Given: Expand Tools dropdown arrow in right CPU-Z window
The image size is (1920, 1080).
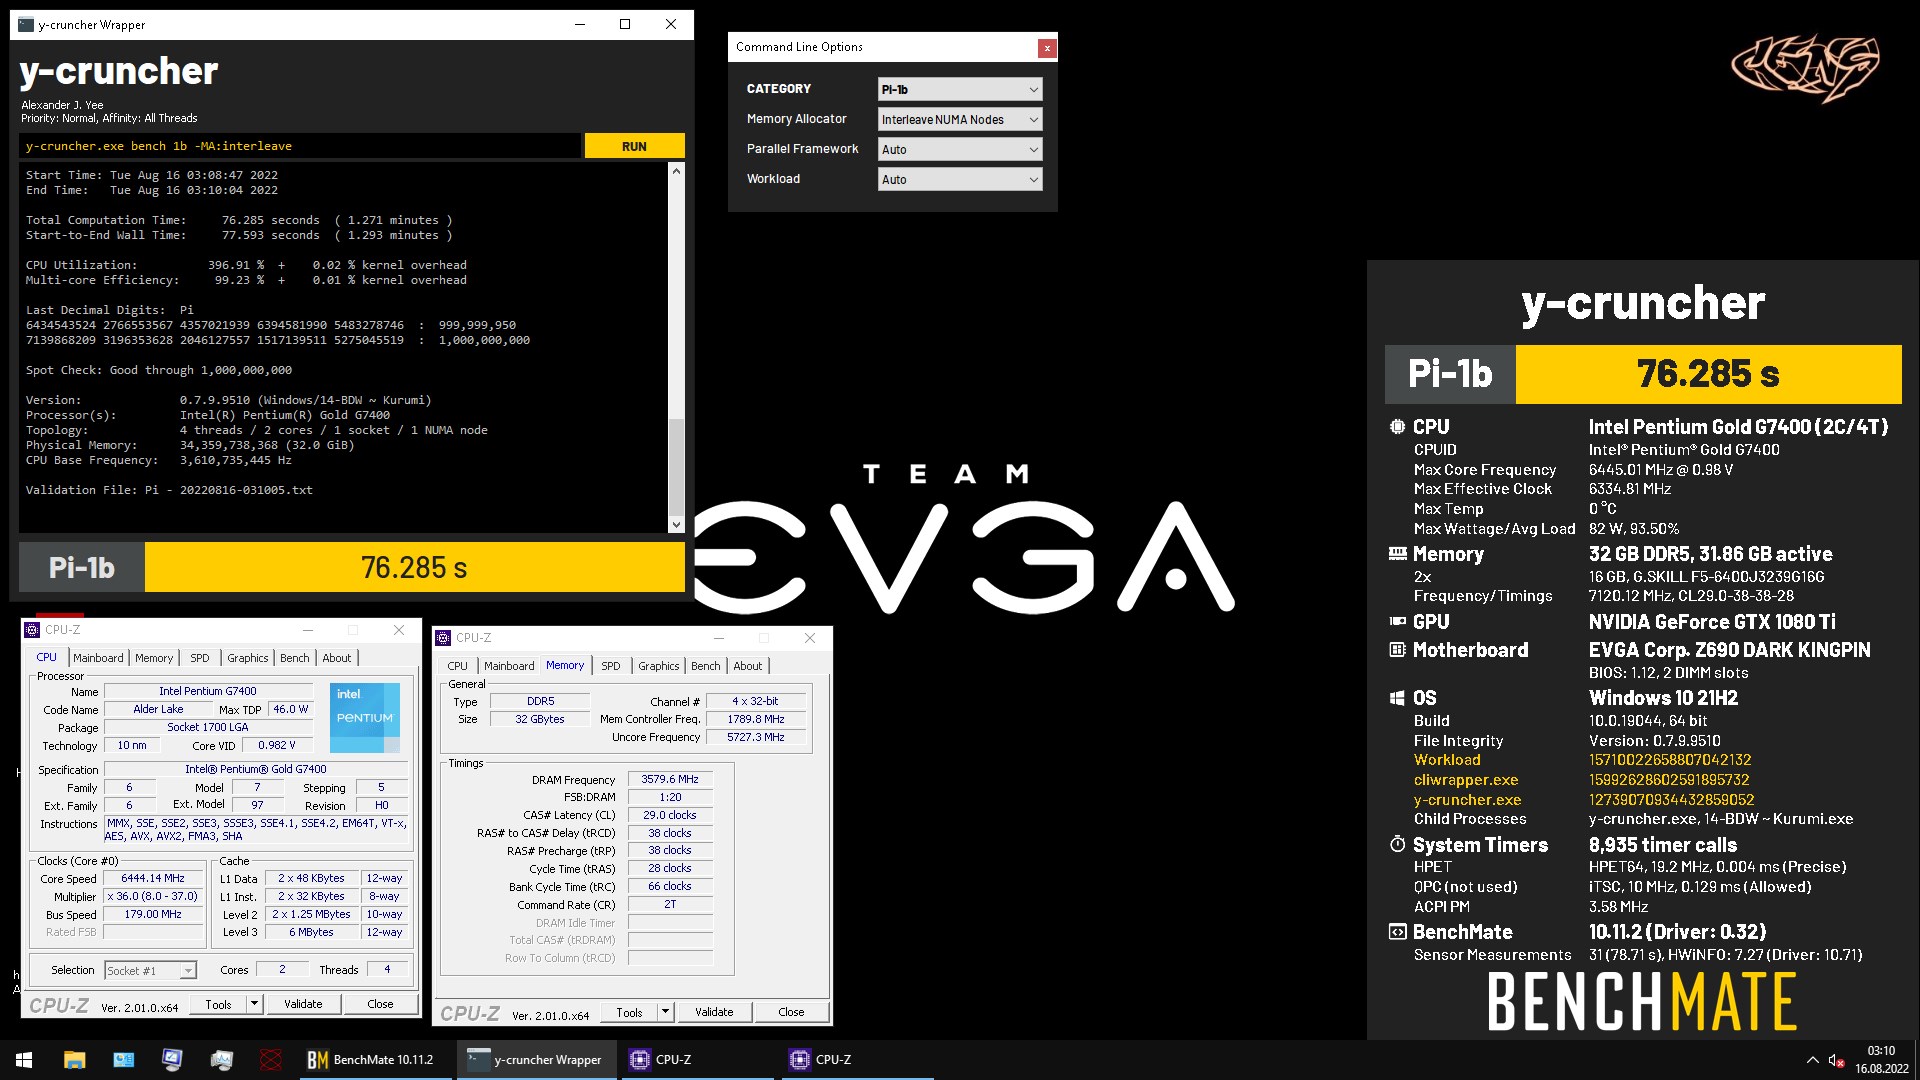Looking at the screenshot, I should (665, 1012).
